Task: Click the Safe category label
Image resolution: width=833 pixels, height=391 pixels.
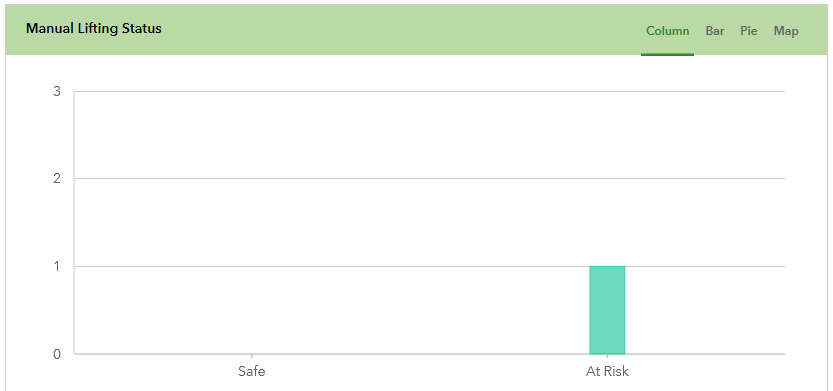Action: coord(251,371)
